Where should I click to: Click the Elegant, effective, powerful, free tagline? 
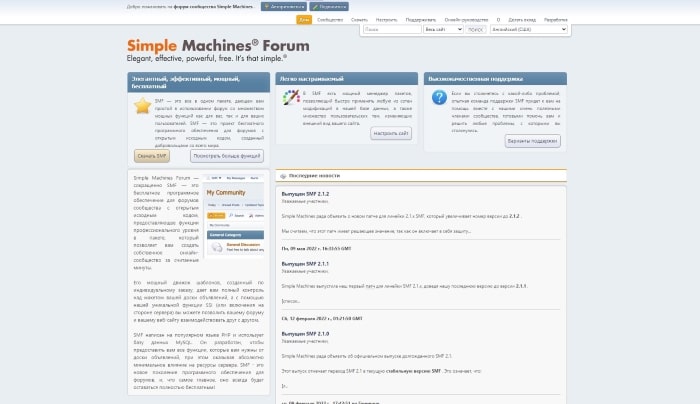207,58
